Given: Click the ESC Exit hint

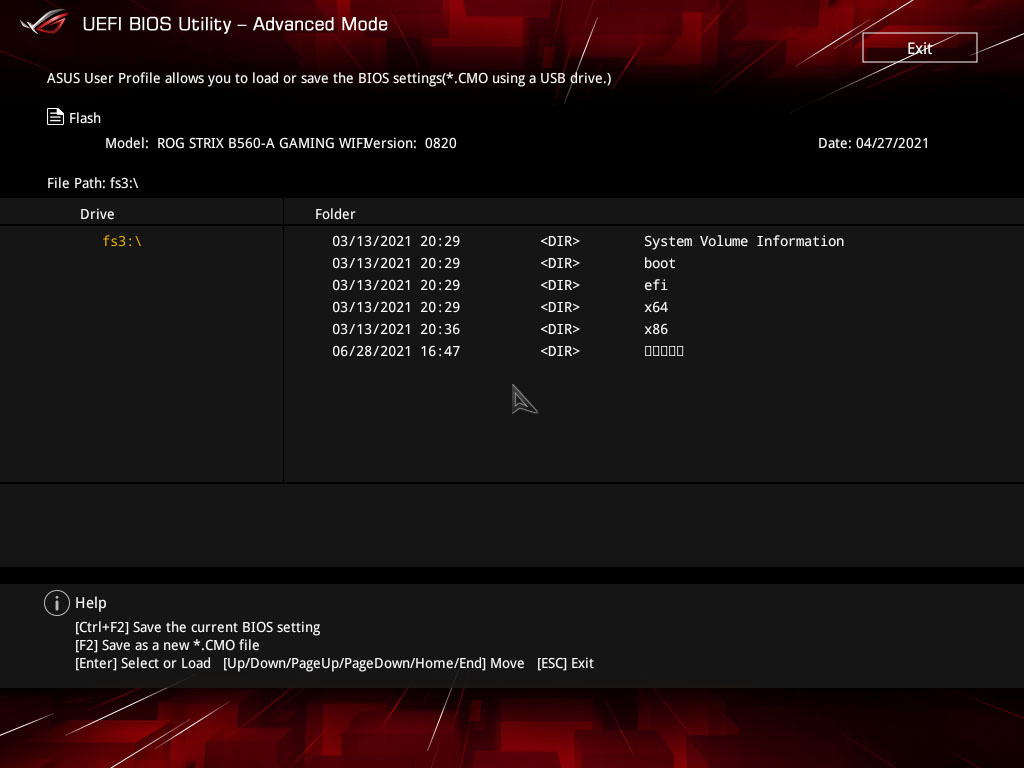Looking at the screenshot, I should (x=565, y=664).
